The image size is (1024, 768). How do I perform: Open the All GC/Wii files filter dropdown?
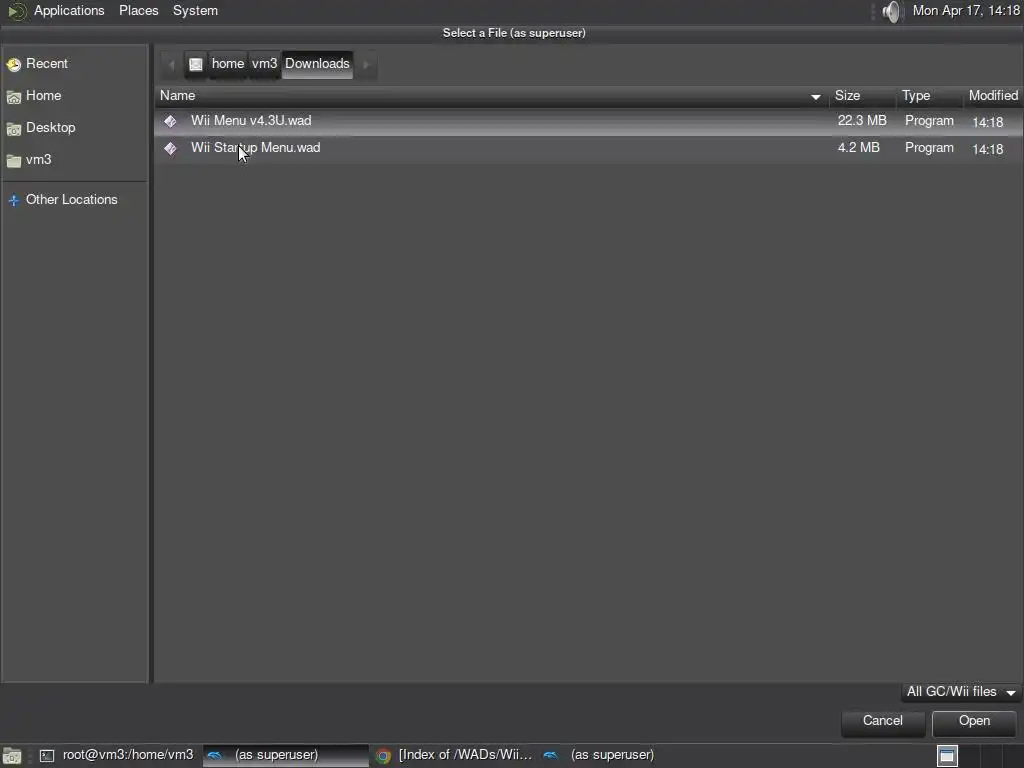click(961, 692)
